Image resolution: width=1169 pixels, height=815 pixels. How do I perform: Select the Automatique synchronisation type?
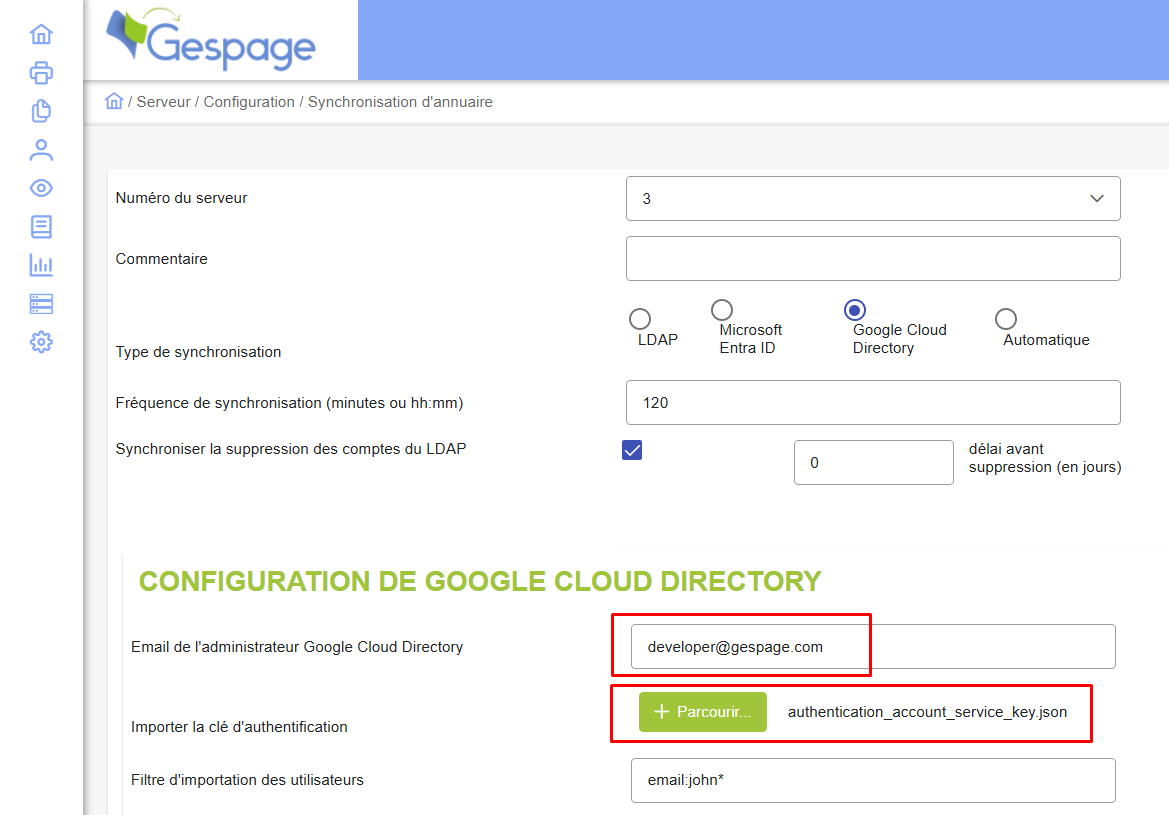[x=1006, y=319]
